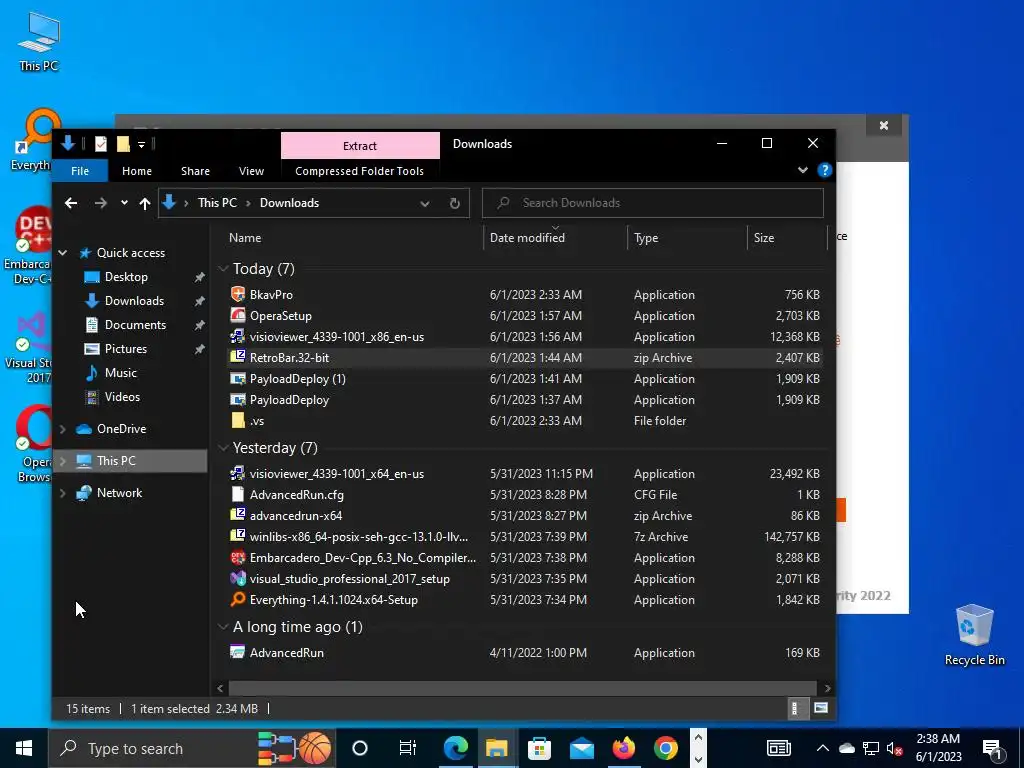Switch to the Share ribbon tab
The width and height of the screenshot is (1024, 768).
point(195,171)
